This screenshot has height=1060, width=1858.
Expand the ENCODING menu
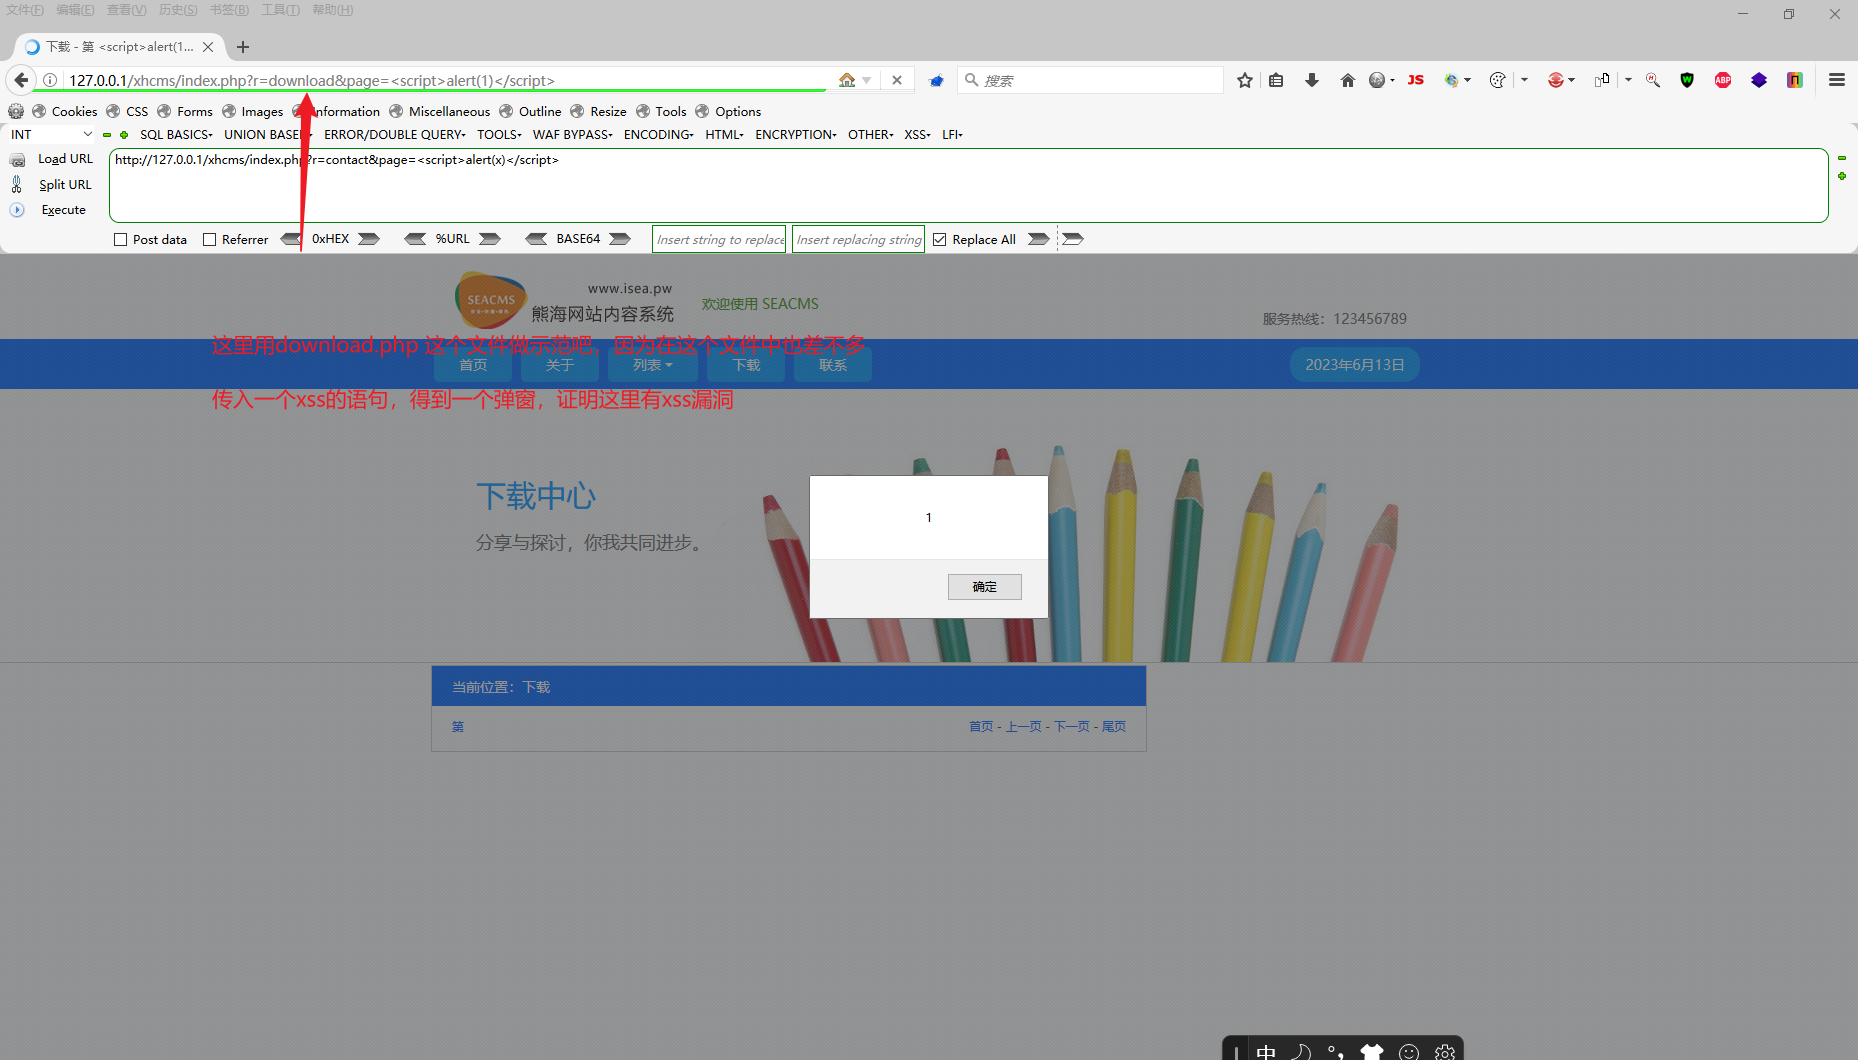pos(659,134)
